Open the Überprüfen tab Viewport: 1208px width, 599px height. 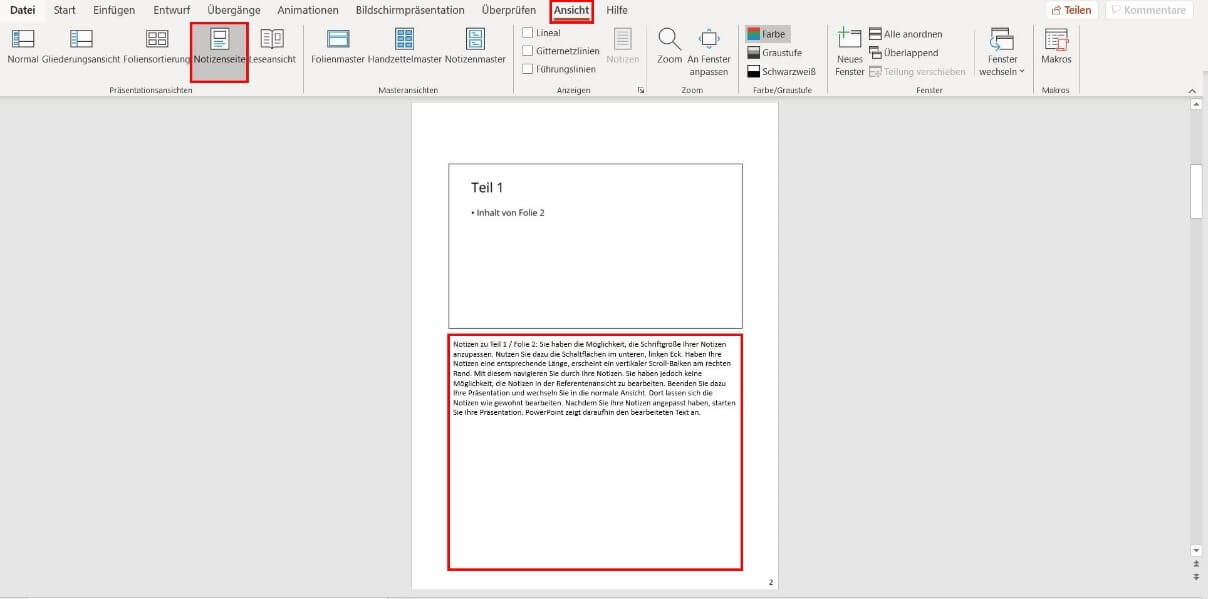508,10
